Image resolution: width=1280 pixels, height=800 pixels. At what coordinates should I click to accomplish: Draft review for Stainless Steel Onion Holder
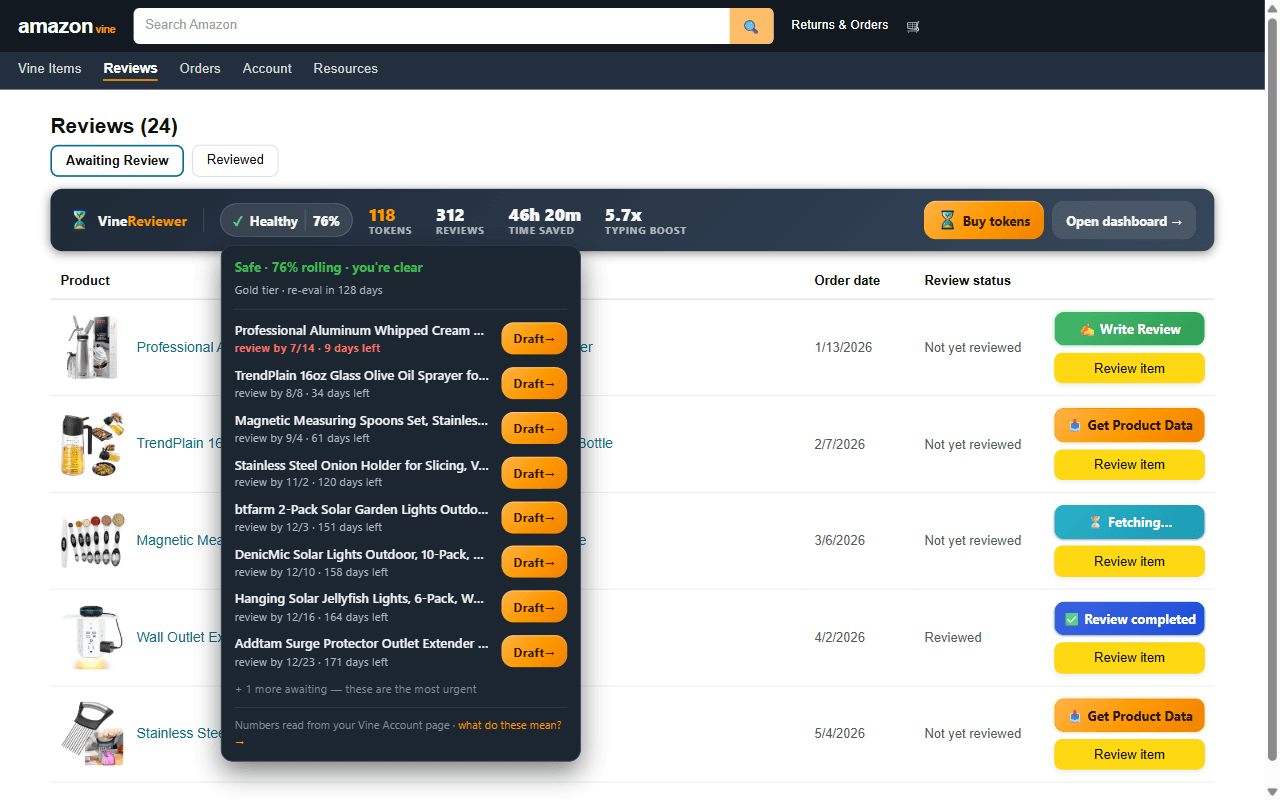click(534, 474)
